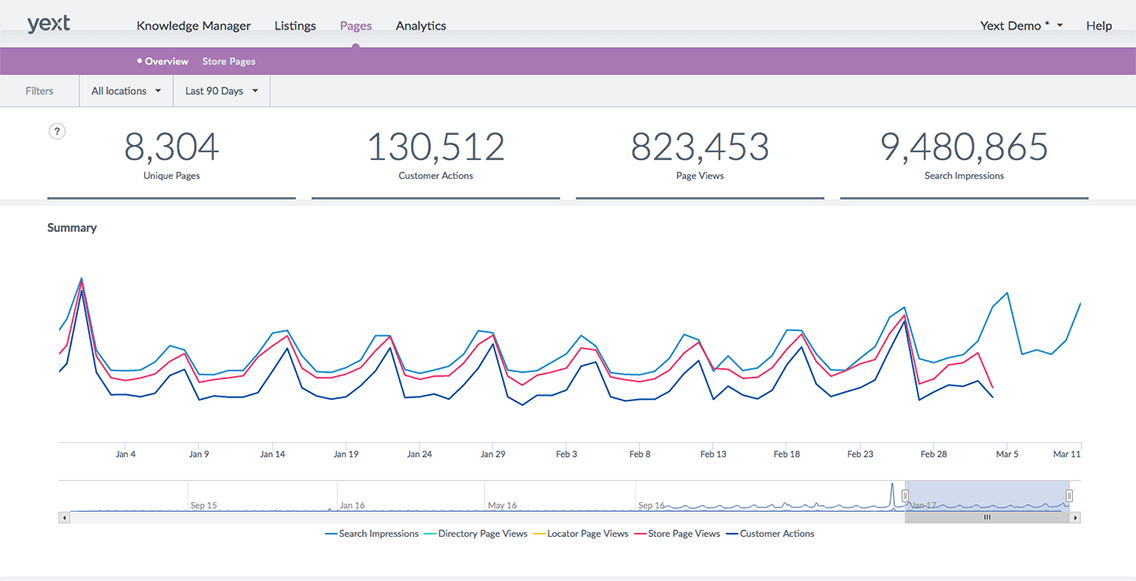The width and height of the screenshot is (1136, 581).
Task: Click the right arrow on the timeline scrollbar
Action: tap(1073, 516)
